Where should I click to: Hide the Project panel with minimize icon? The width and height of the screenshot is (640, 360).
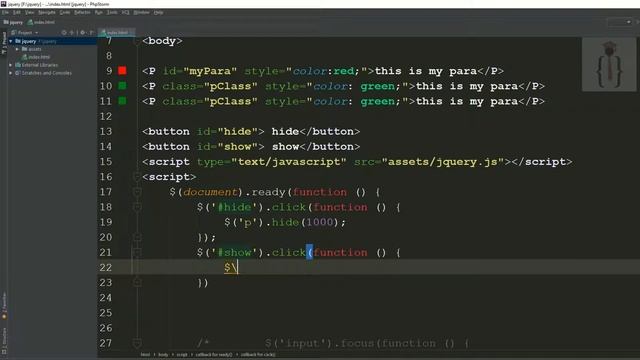91,33
